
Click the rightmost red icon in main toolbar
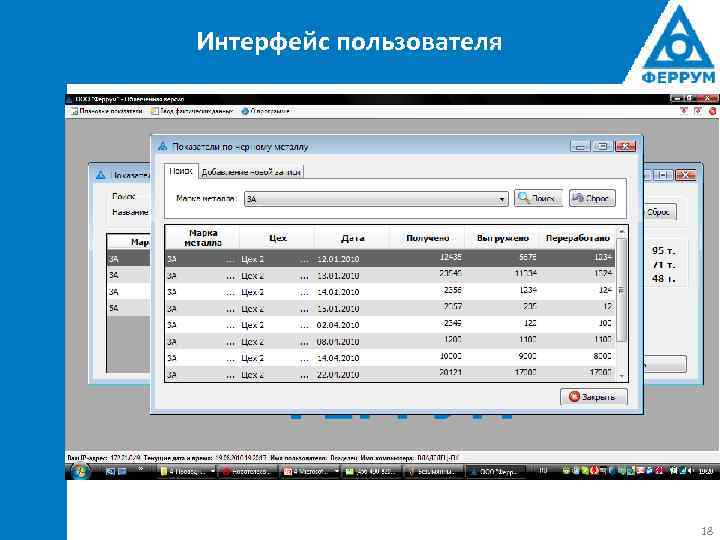tap(712, 111)
